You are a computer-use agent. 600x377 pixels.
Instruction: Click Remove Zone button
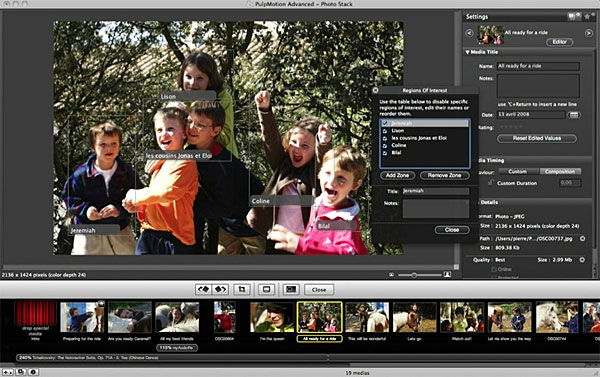point(444,175)
